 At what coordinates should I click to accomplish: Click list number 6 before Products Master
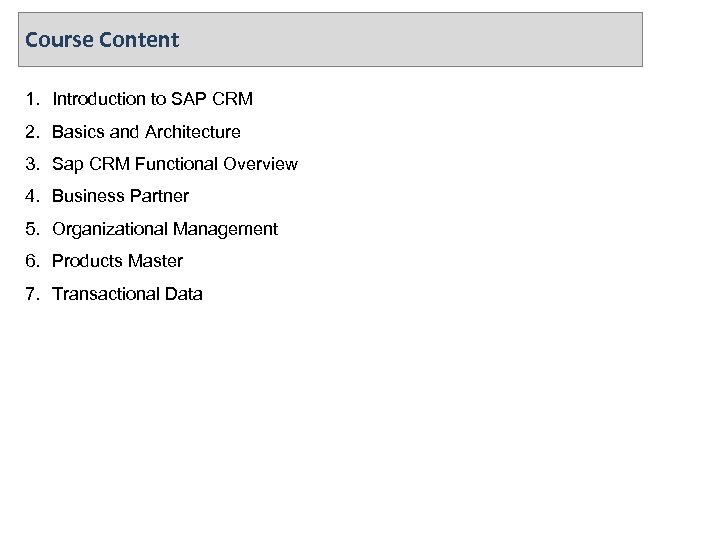(x=33, y=261)
